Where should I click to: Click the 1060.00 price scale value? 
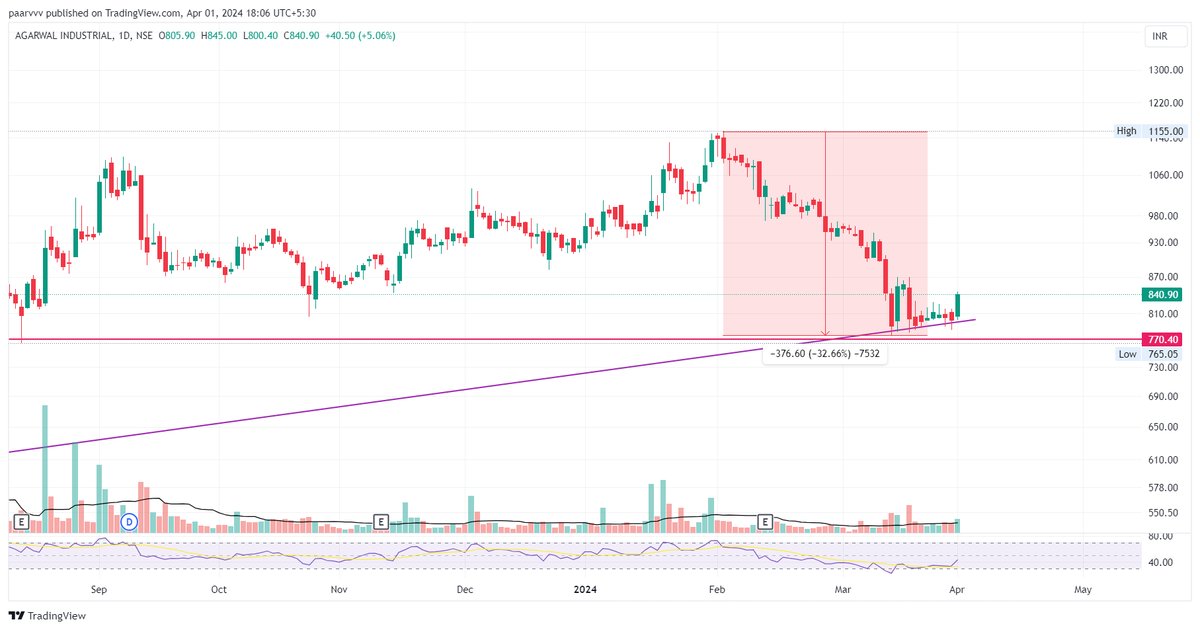click(1165, 176)
